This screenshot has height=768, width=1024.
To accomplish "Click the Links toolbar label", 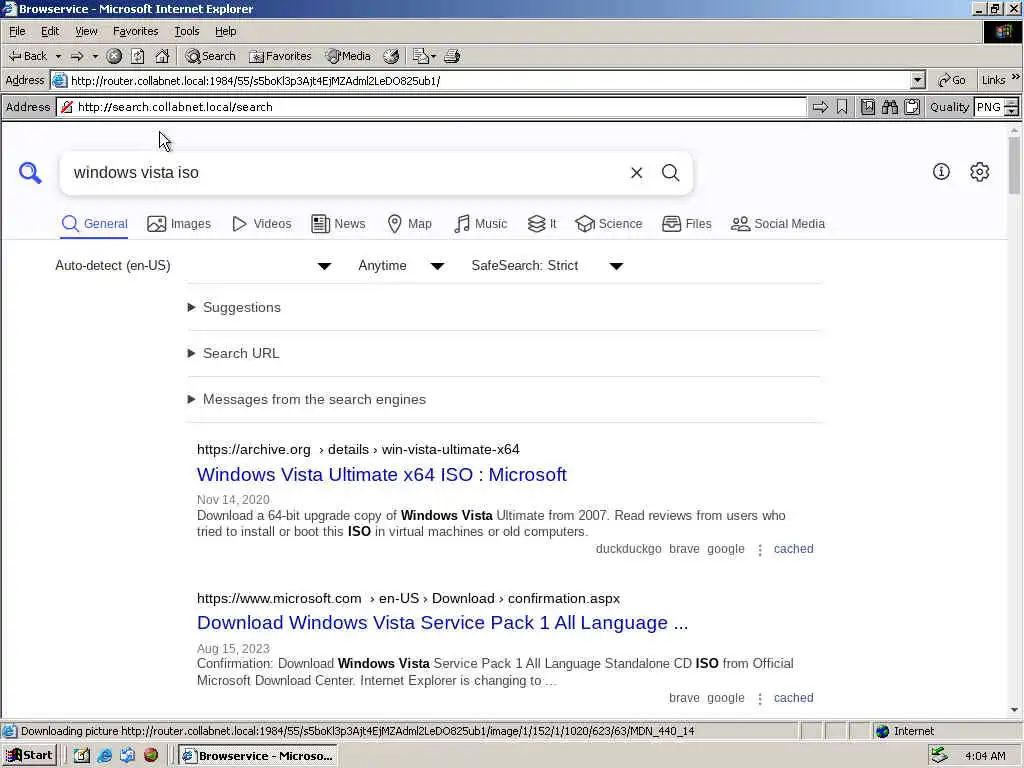I will click(993, 80).
